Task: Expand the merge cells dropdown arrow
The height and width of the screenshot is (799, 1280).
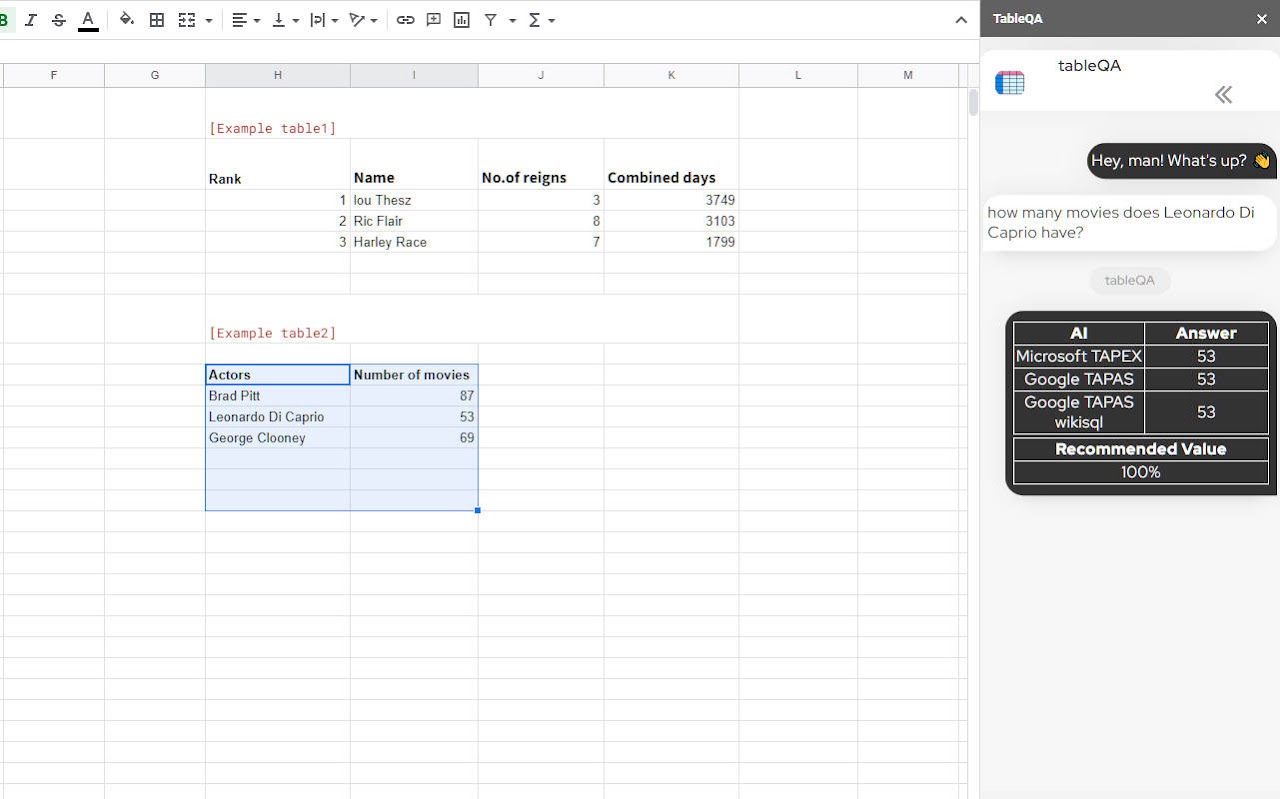Action: click(209, 20)
